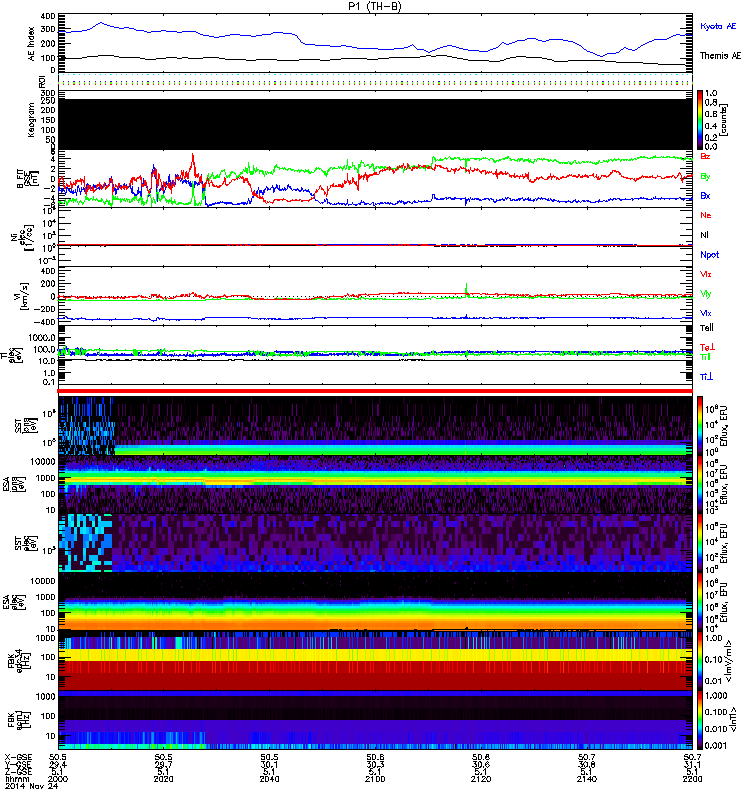750x800 pixels.
Task: Click the black Keogram image panel
Action: [375, 124]
